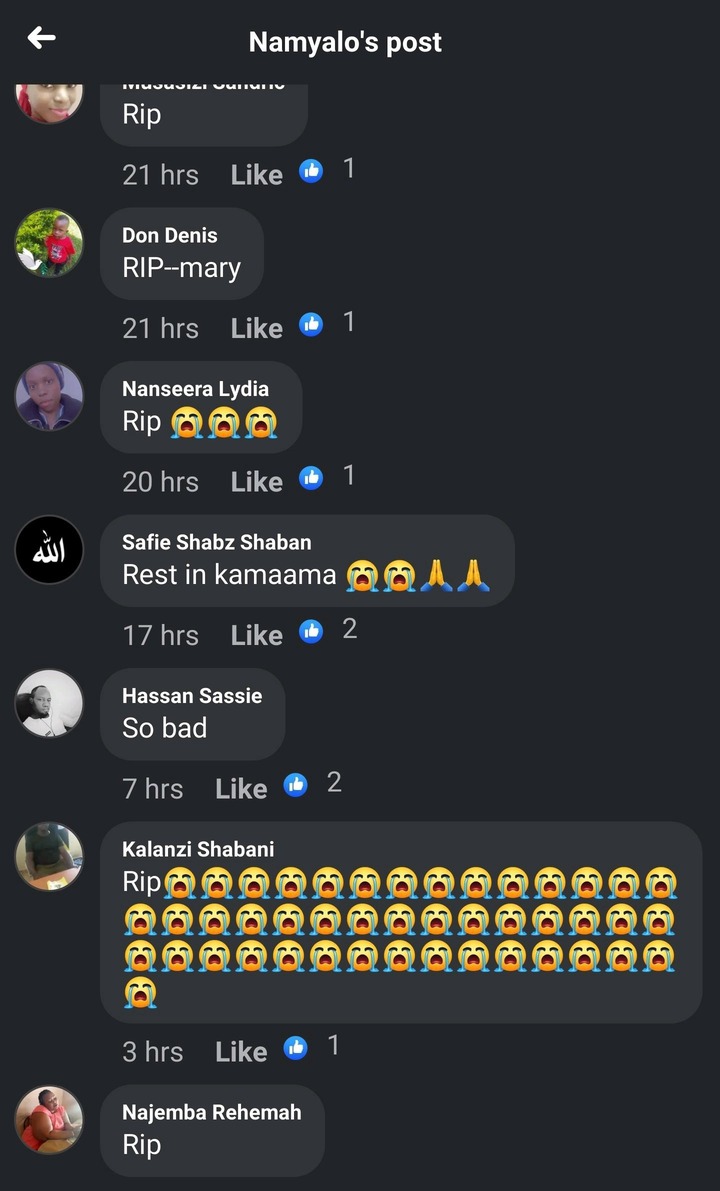Like Kalanzi Shabani's comment
This screenshot has height=1191, width=720.
(242, 1052)
